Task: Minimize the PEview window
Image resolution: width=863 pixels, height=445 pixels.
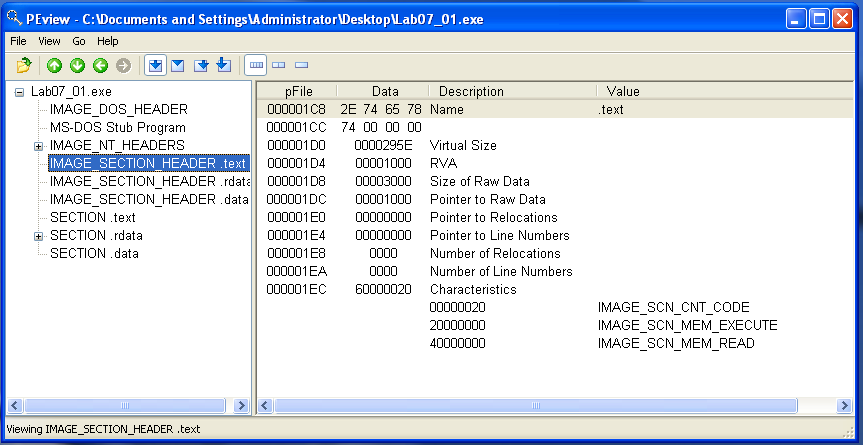Action: (796, 19)
